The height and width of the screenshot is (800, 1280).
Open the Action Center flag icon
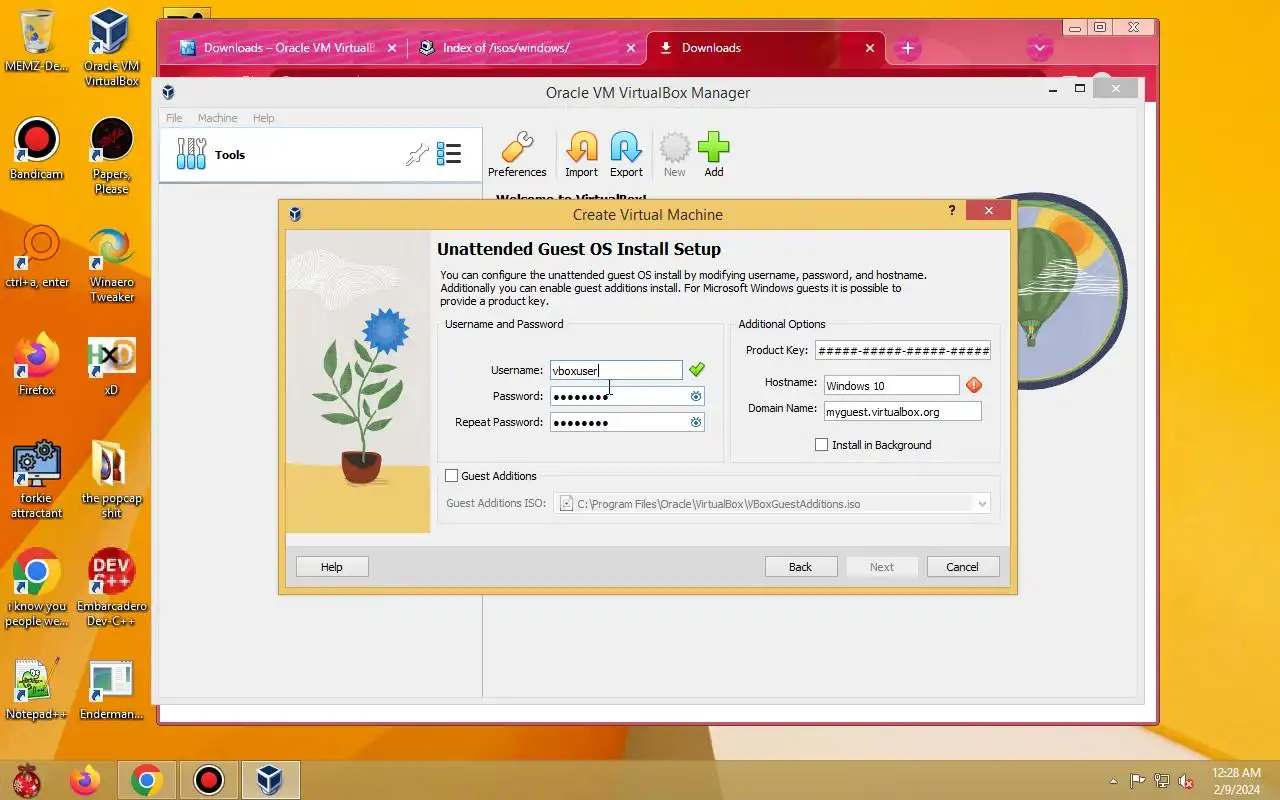pos(1138,781)
